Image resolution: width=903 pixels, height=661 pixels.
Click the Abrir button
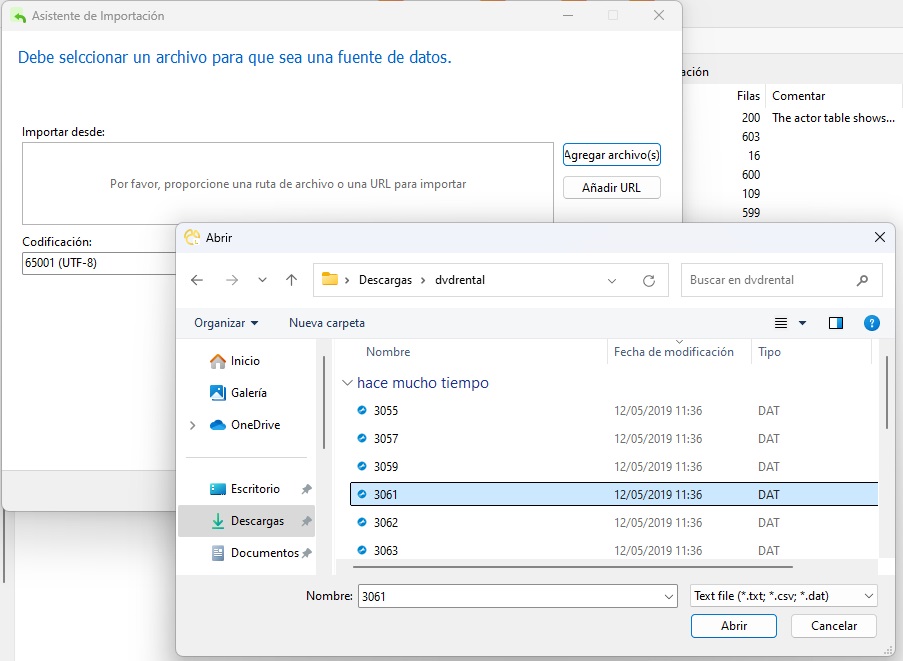click(x=734, y=626)
